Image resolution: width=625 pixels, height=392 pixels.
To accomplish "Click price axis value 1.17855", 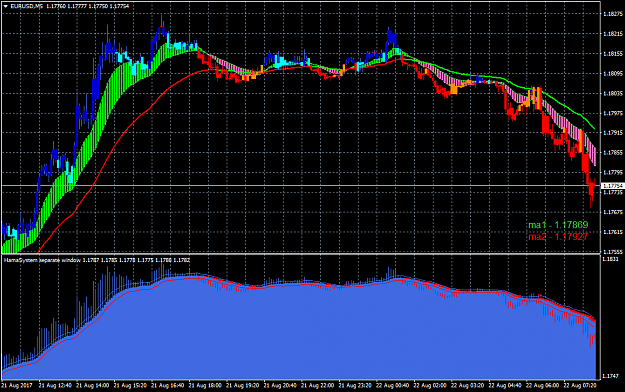I will point(613,153).
